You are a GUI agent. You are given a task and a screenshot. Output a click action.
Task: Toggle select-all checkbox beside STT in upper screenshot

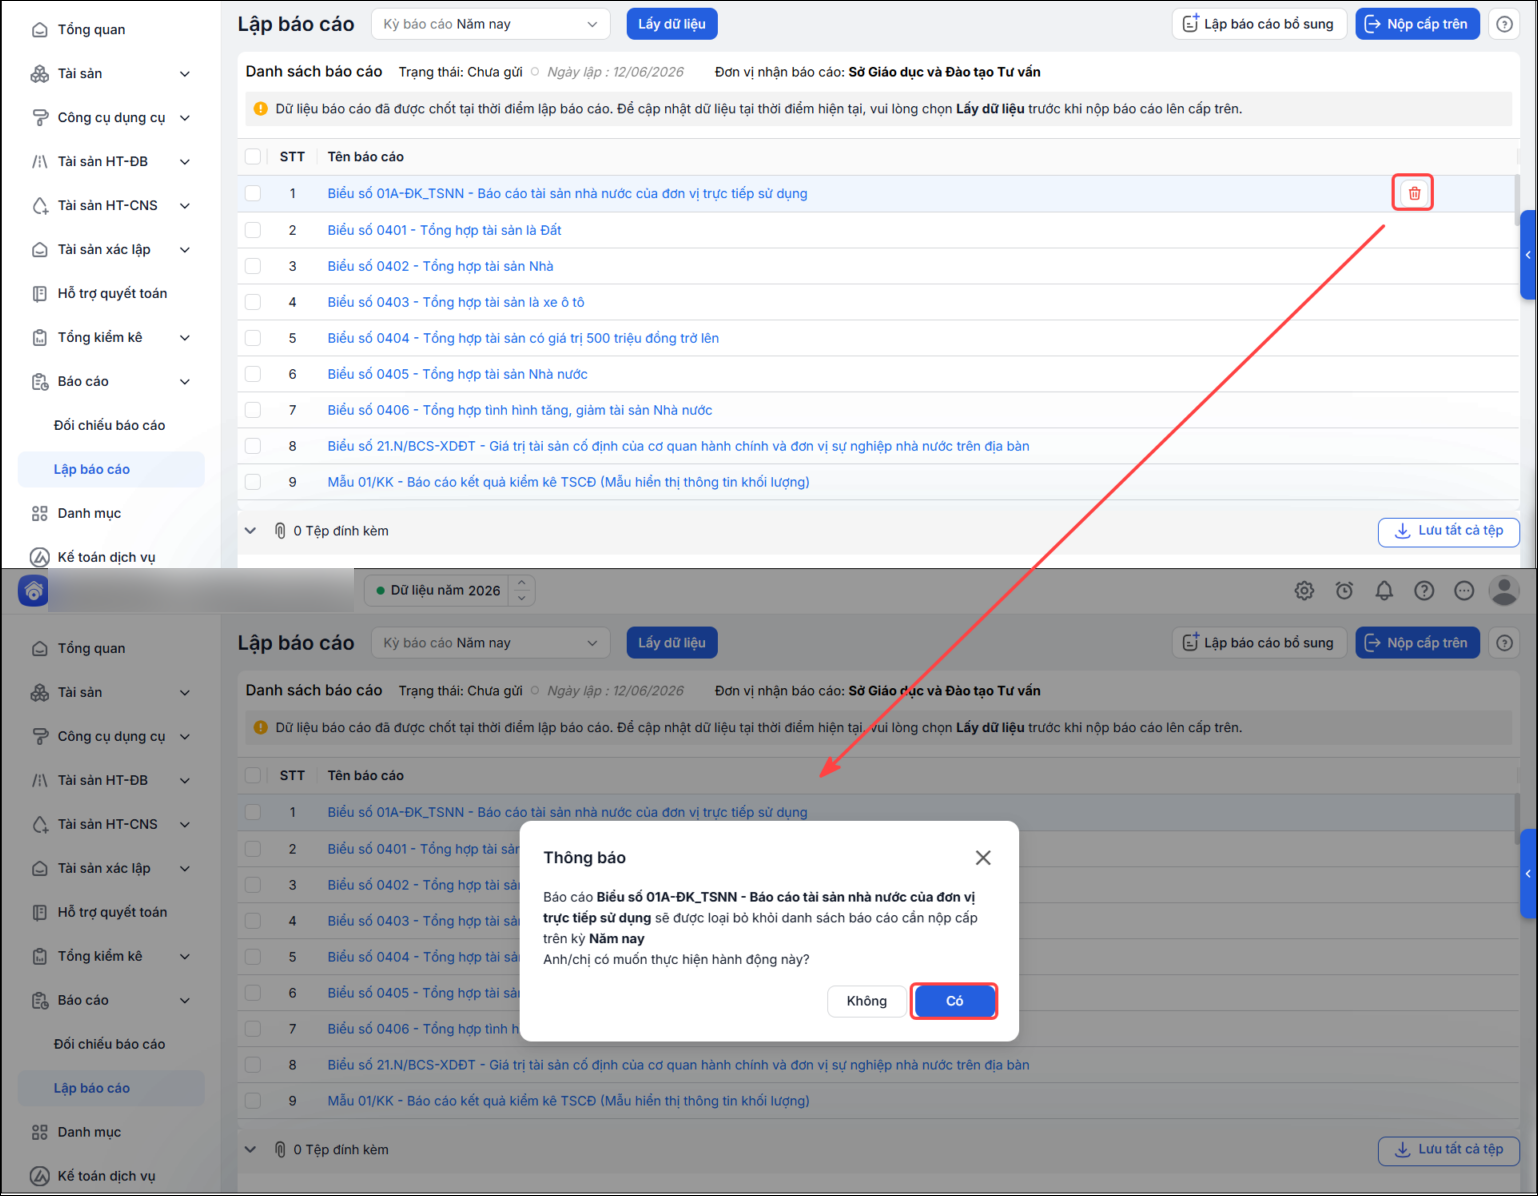pos(253,157)
